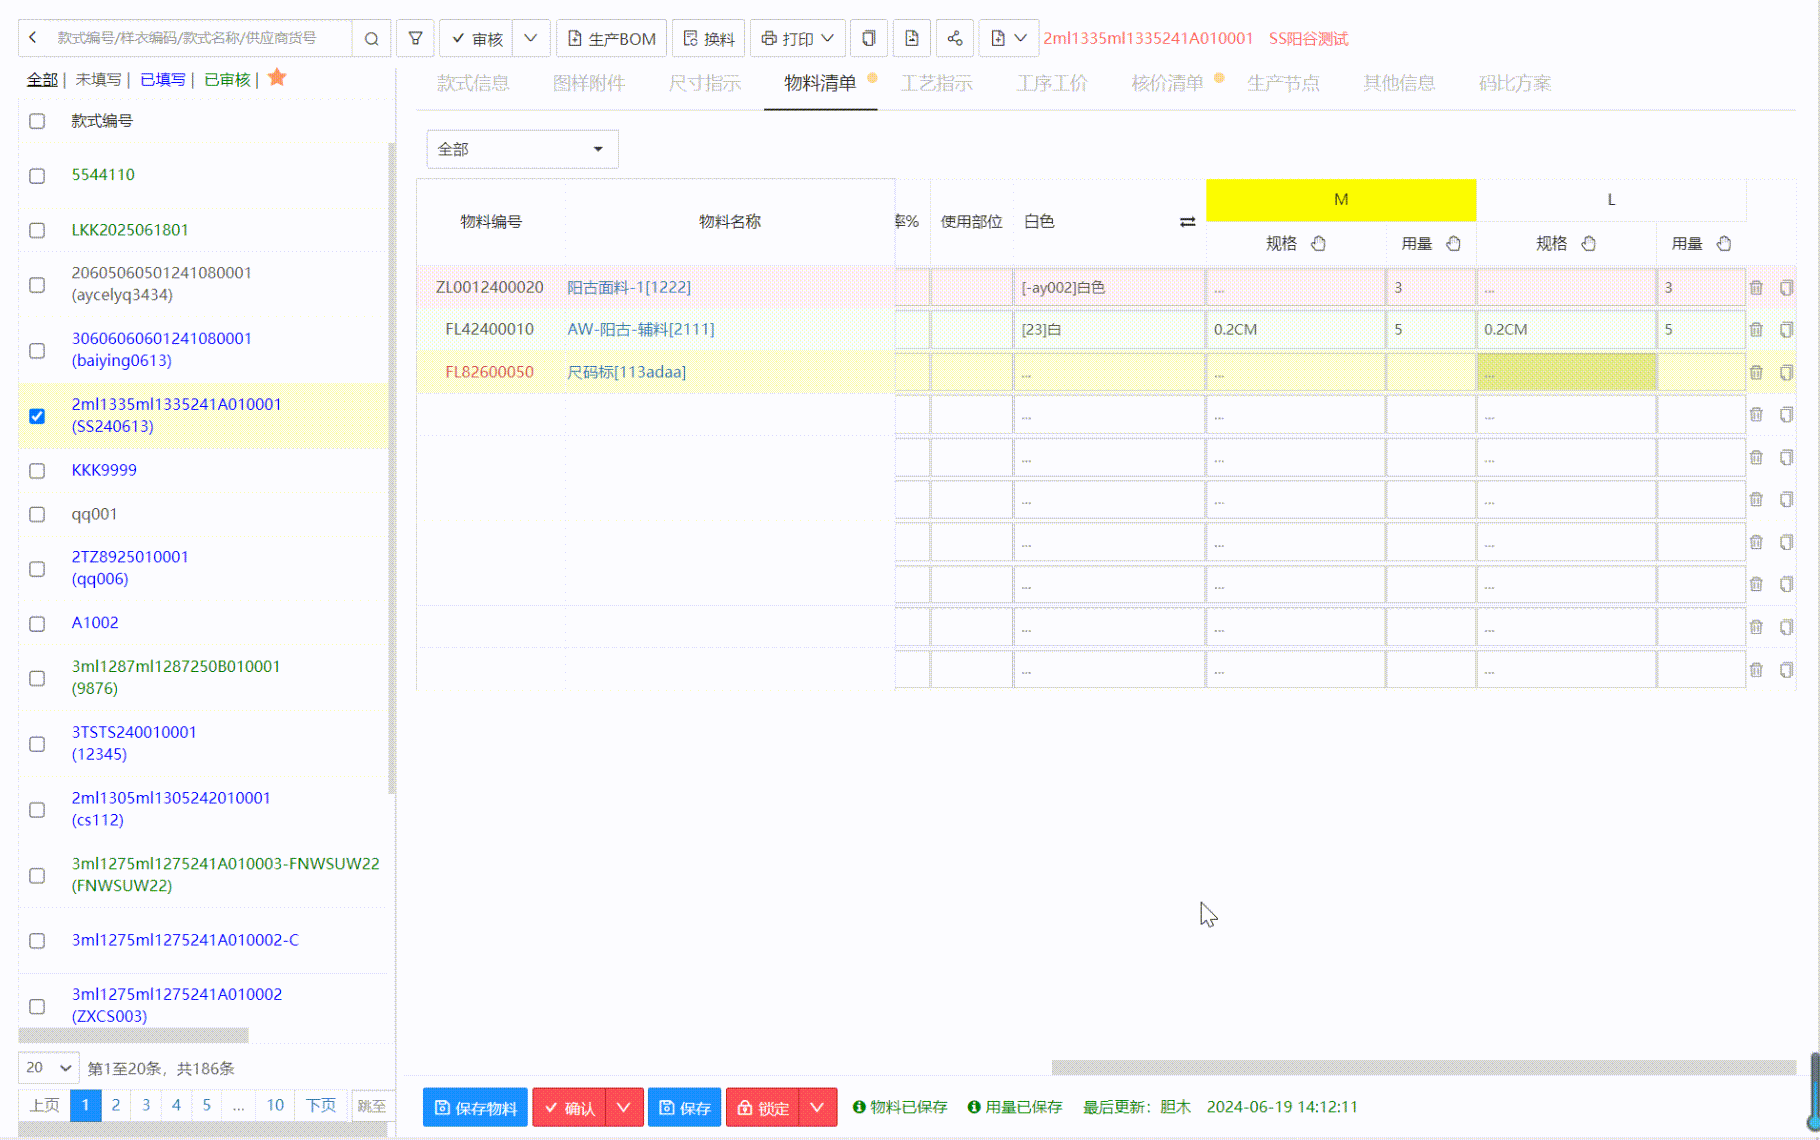Check the box for style 5544110

(x=37, y=176)
